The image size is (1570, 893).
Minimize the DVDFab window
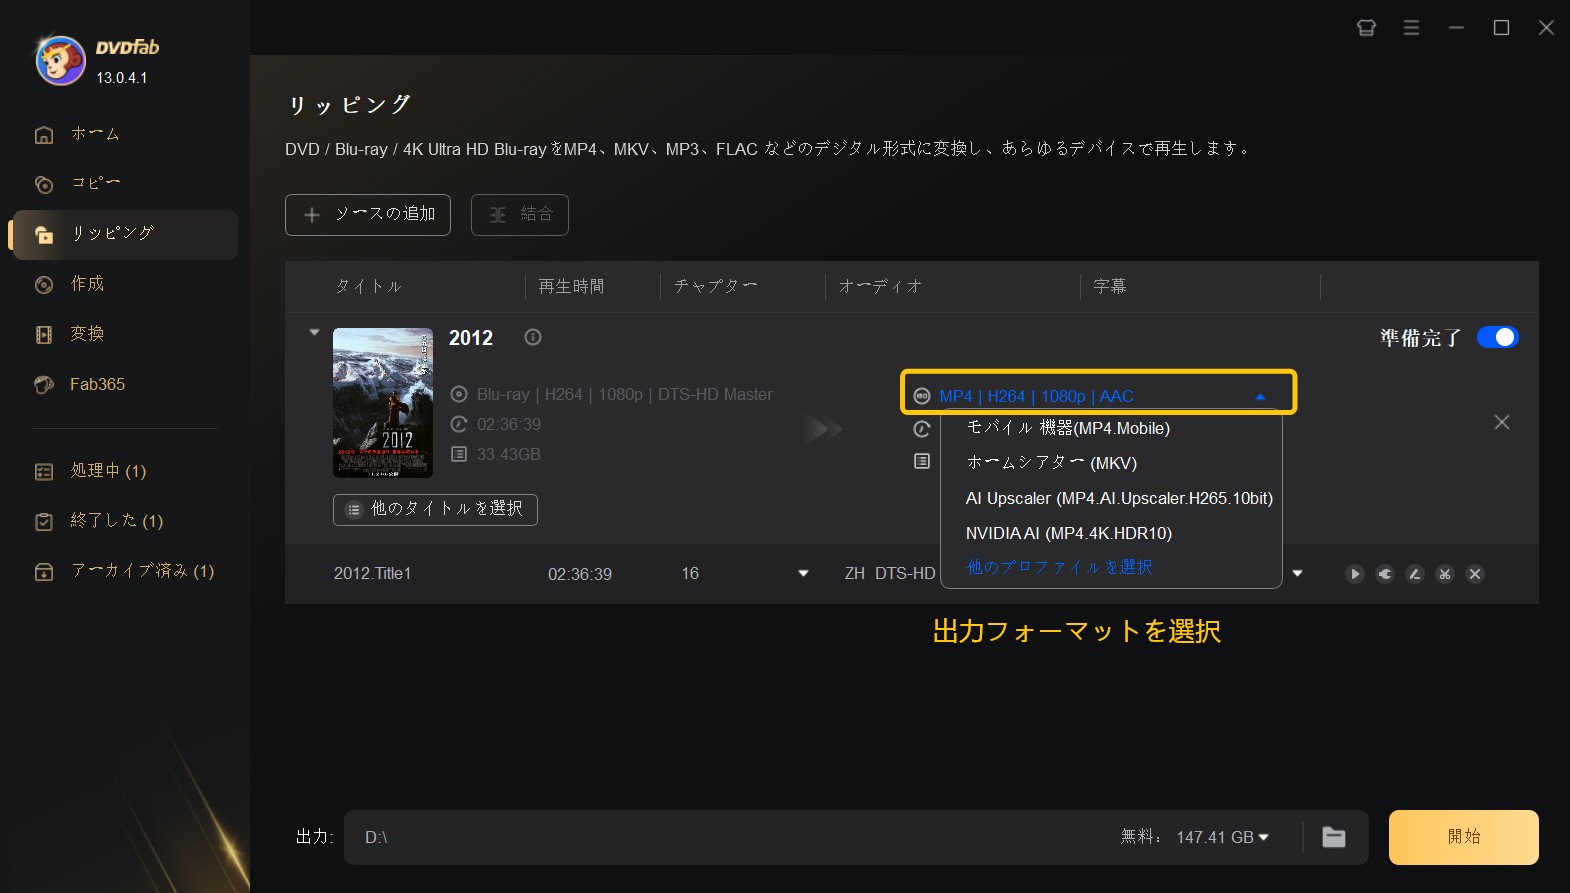click(x=1456, y=28)
